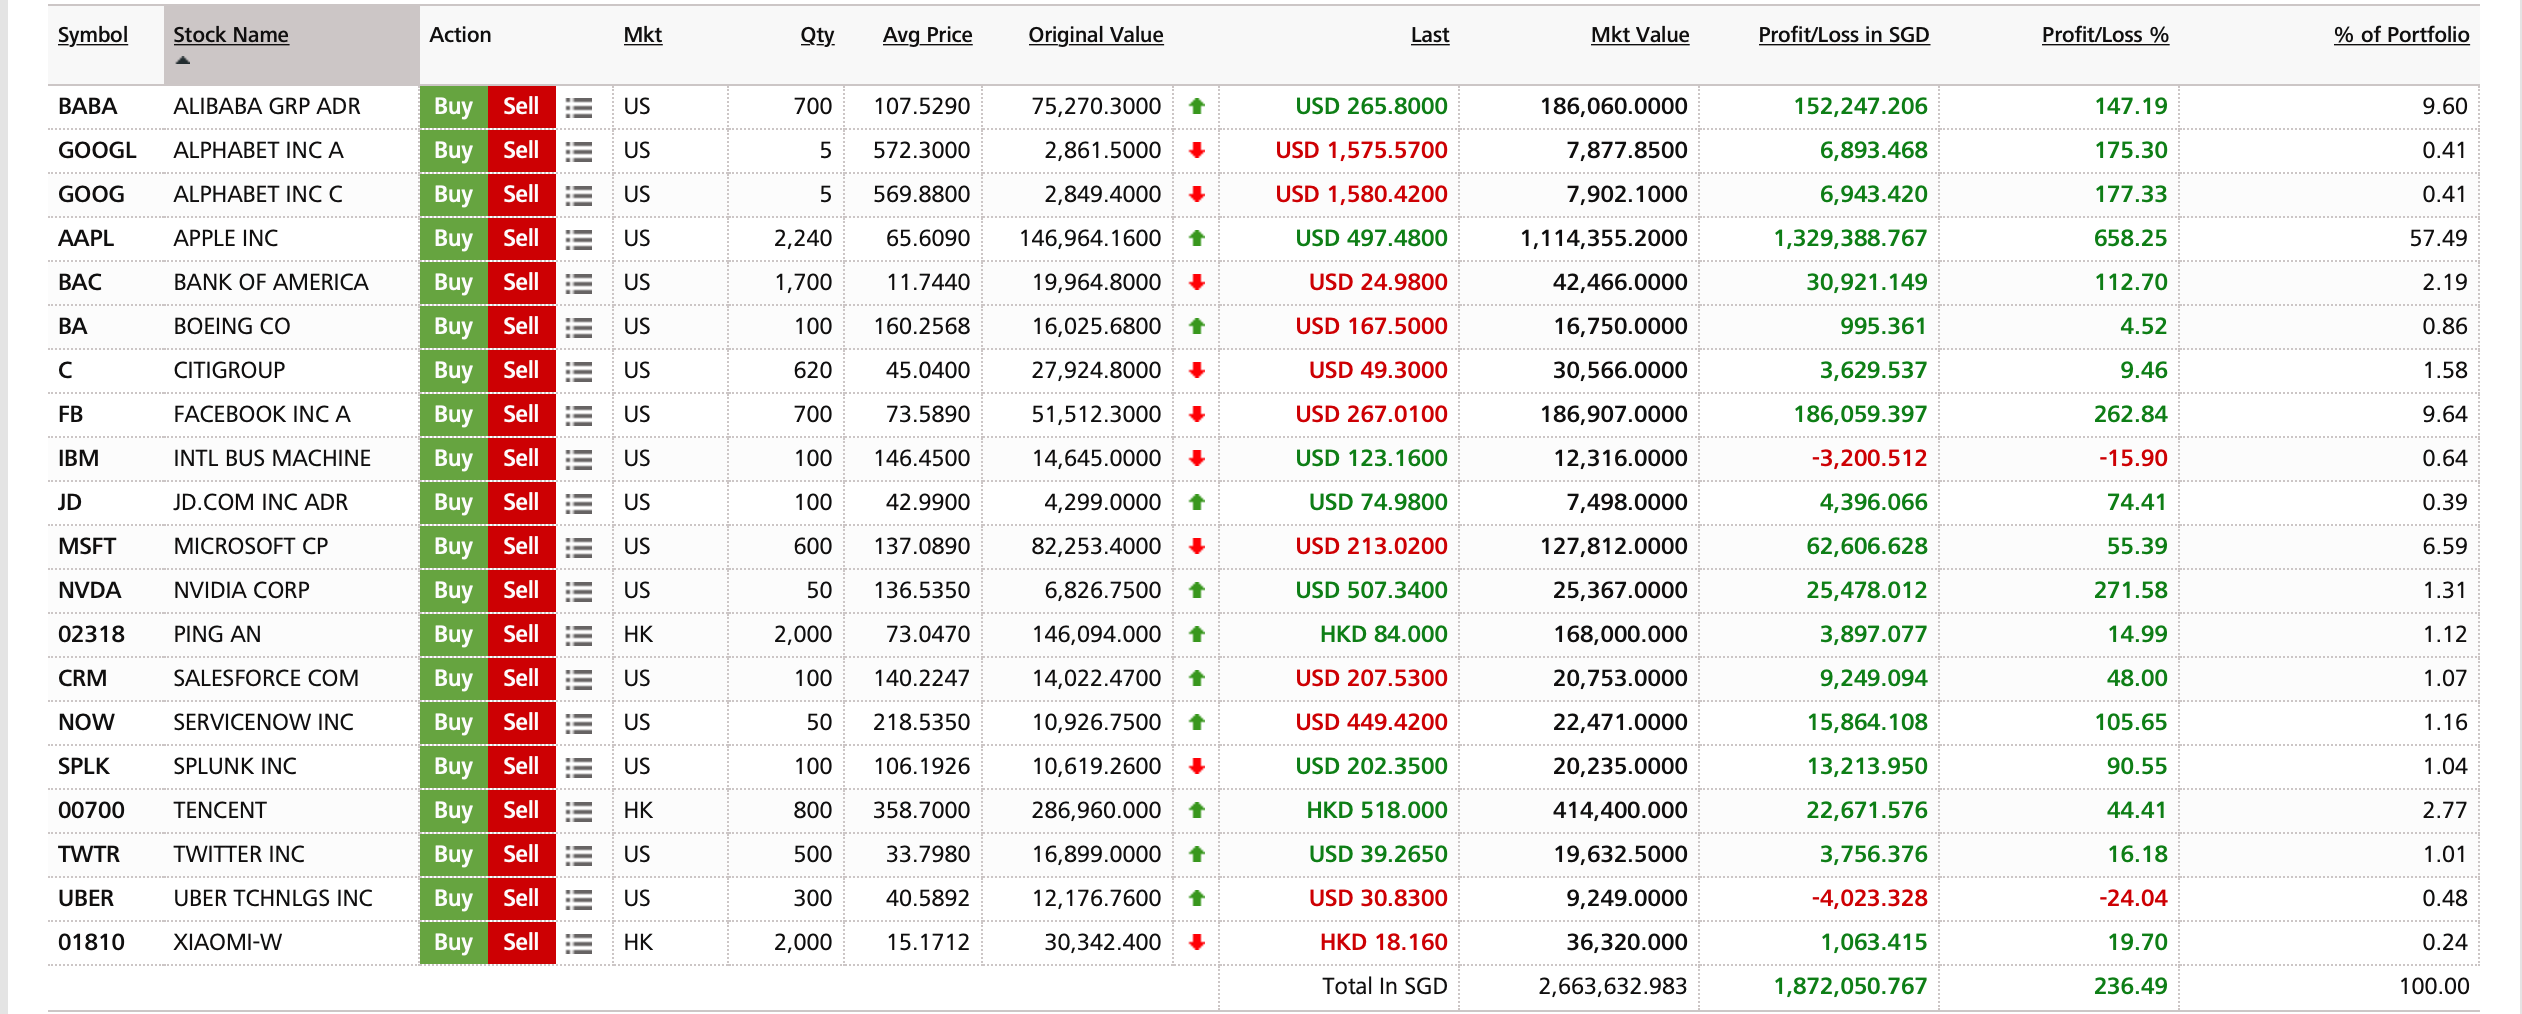
Task: Sort table by Profit/Loss in SGD
Action: click(1844, 35)
